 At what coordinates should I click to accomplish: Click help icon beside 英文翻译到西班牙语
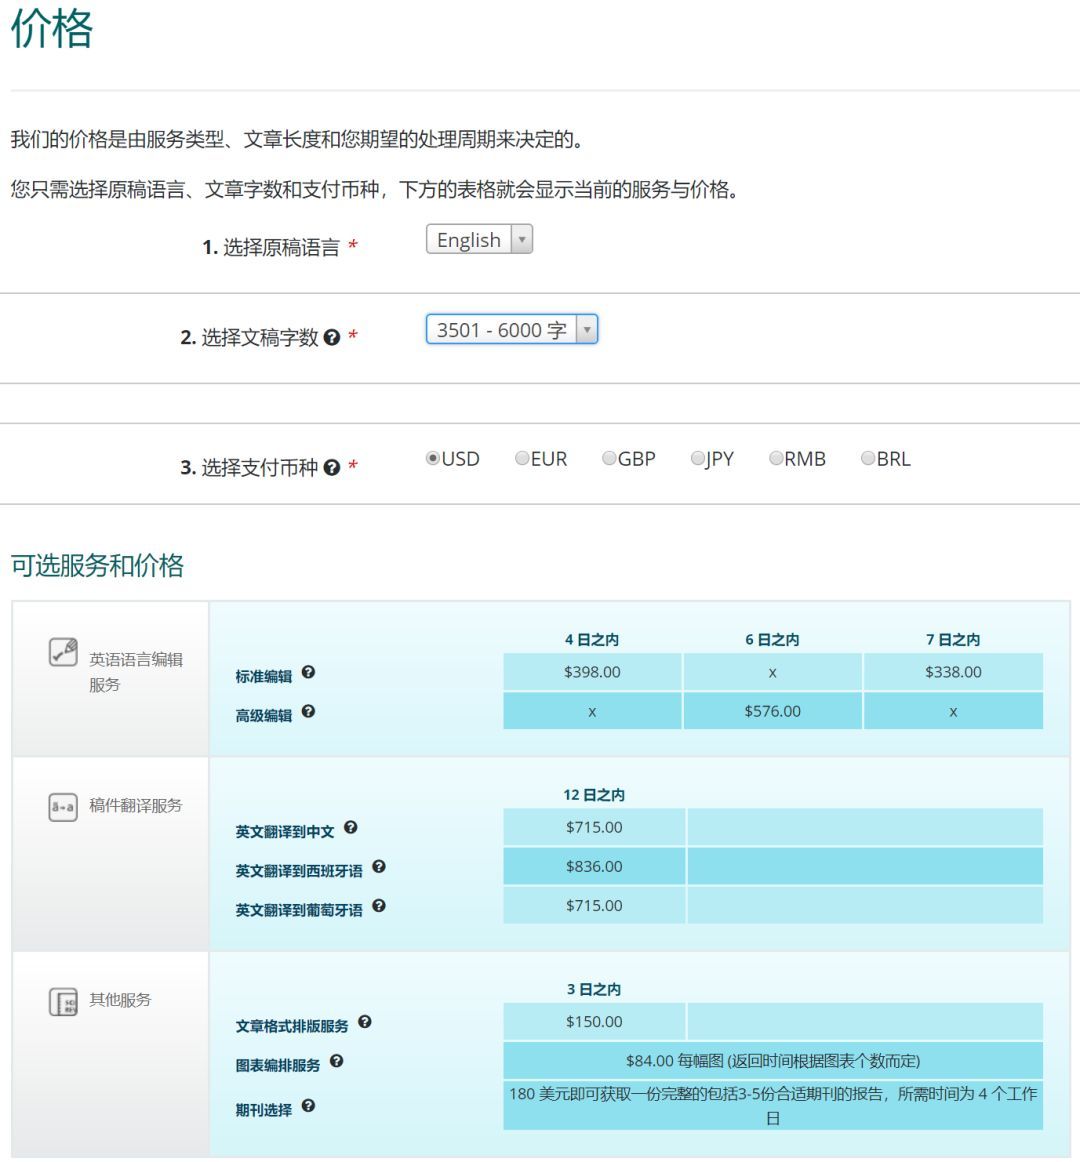pyautogui.click(x=378, y=867)
